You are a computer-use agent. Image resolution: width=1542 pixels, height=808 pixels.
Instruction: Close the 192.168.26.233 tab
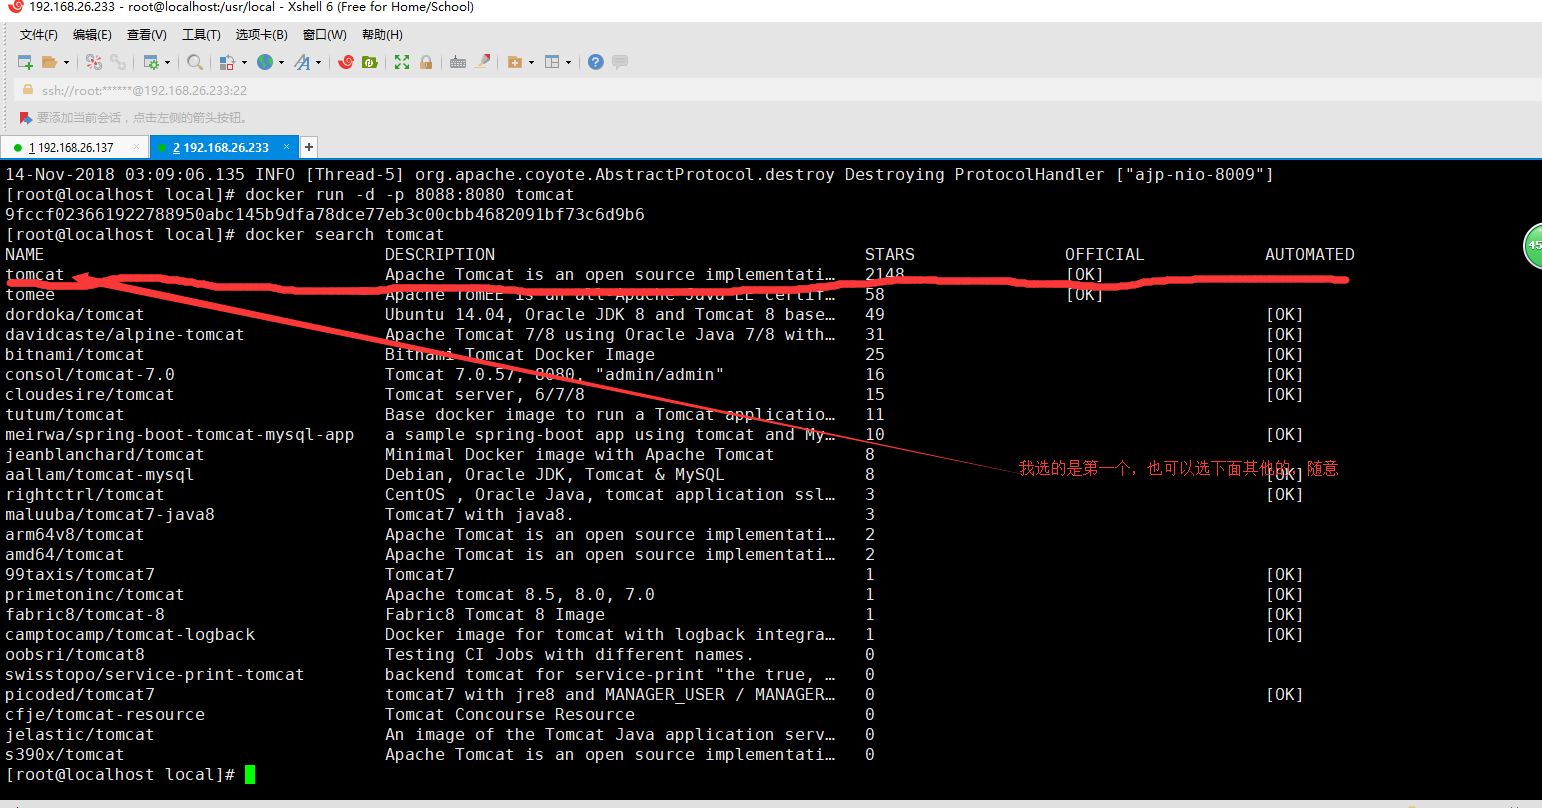pyautogui.click(x=286, y=147)
